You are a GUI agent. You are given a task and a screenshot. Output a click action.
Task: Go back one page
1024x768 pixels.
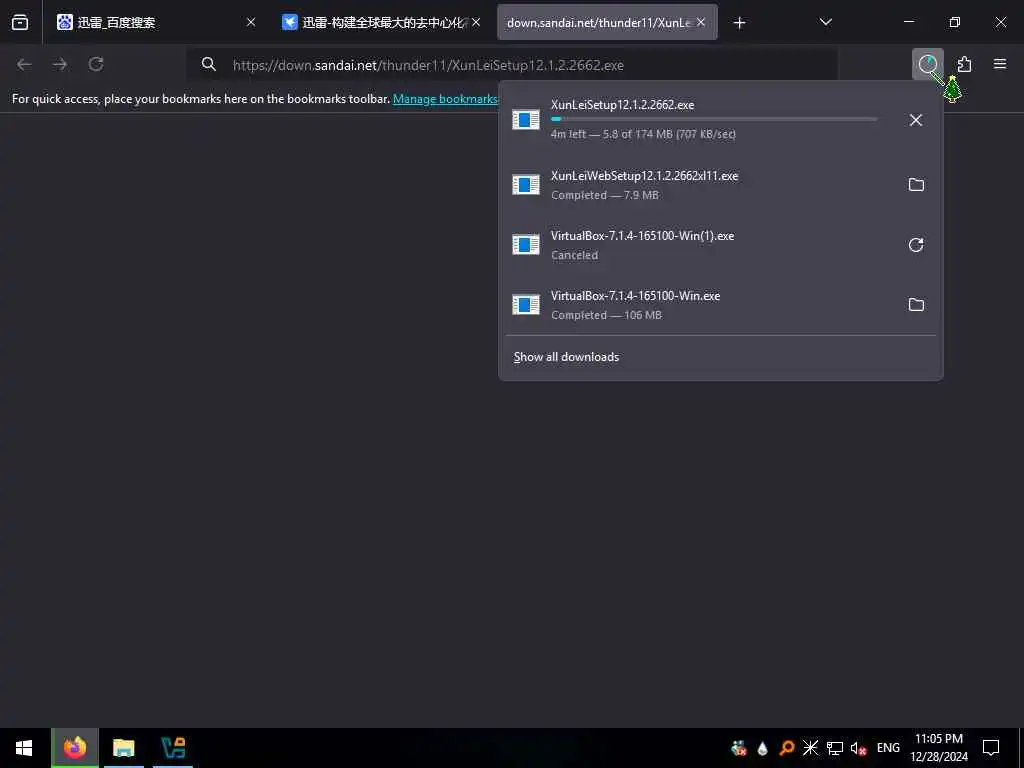point(24,64)
